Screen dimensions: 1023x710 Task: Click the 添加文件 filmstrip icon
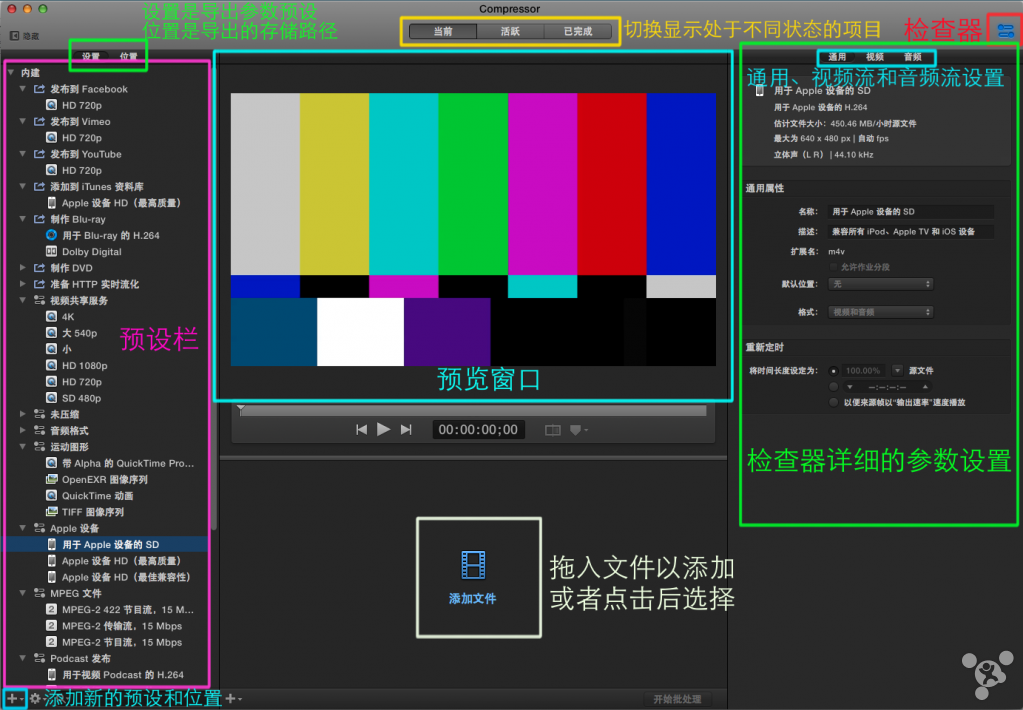pos(473,566)
